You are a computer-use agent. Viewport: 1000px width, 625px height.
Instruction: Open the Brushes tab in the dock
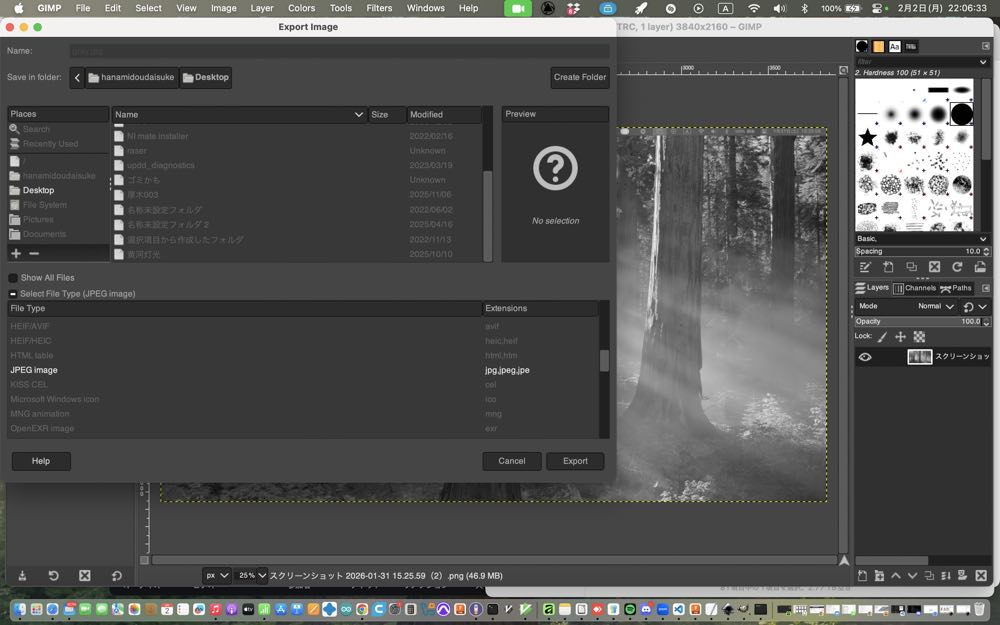pos(862,46)
